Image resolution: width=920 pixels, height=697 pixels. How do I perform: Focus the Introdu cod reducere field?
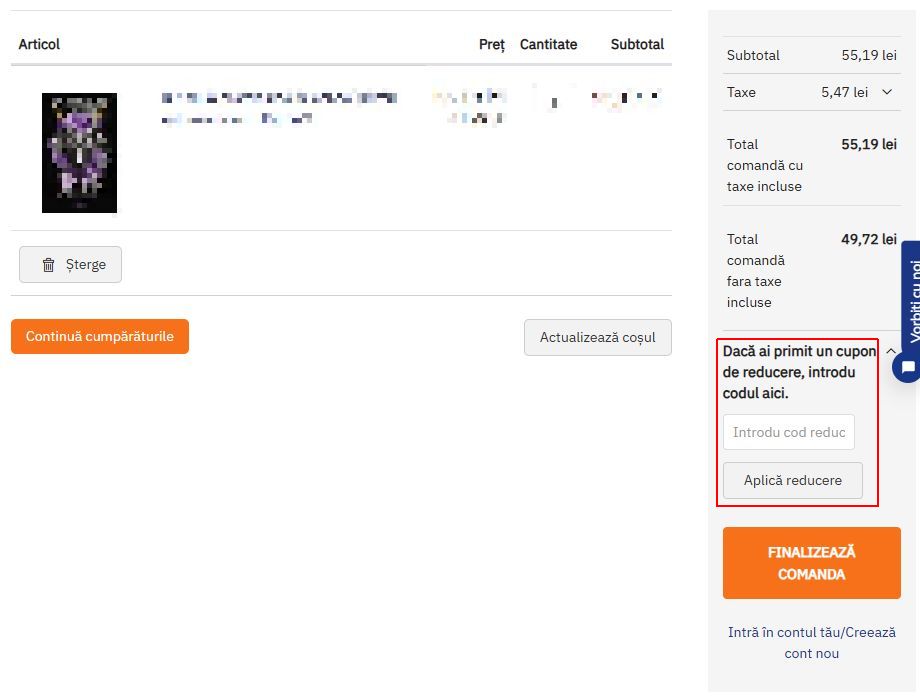(789, 432)
